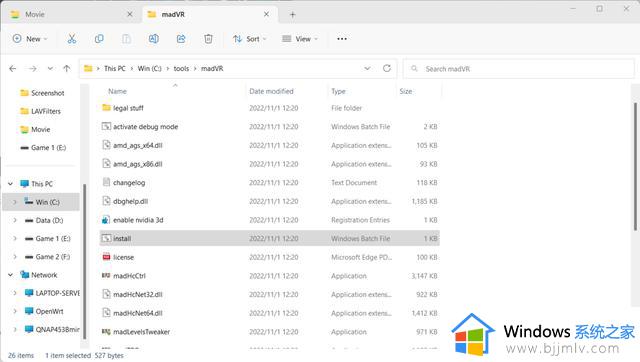Image resolution: width=640 pixels, height=362 pixels.
Task: Open the Sort dropdown
Action: click(x=249, y=39)
